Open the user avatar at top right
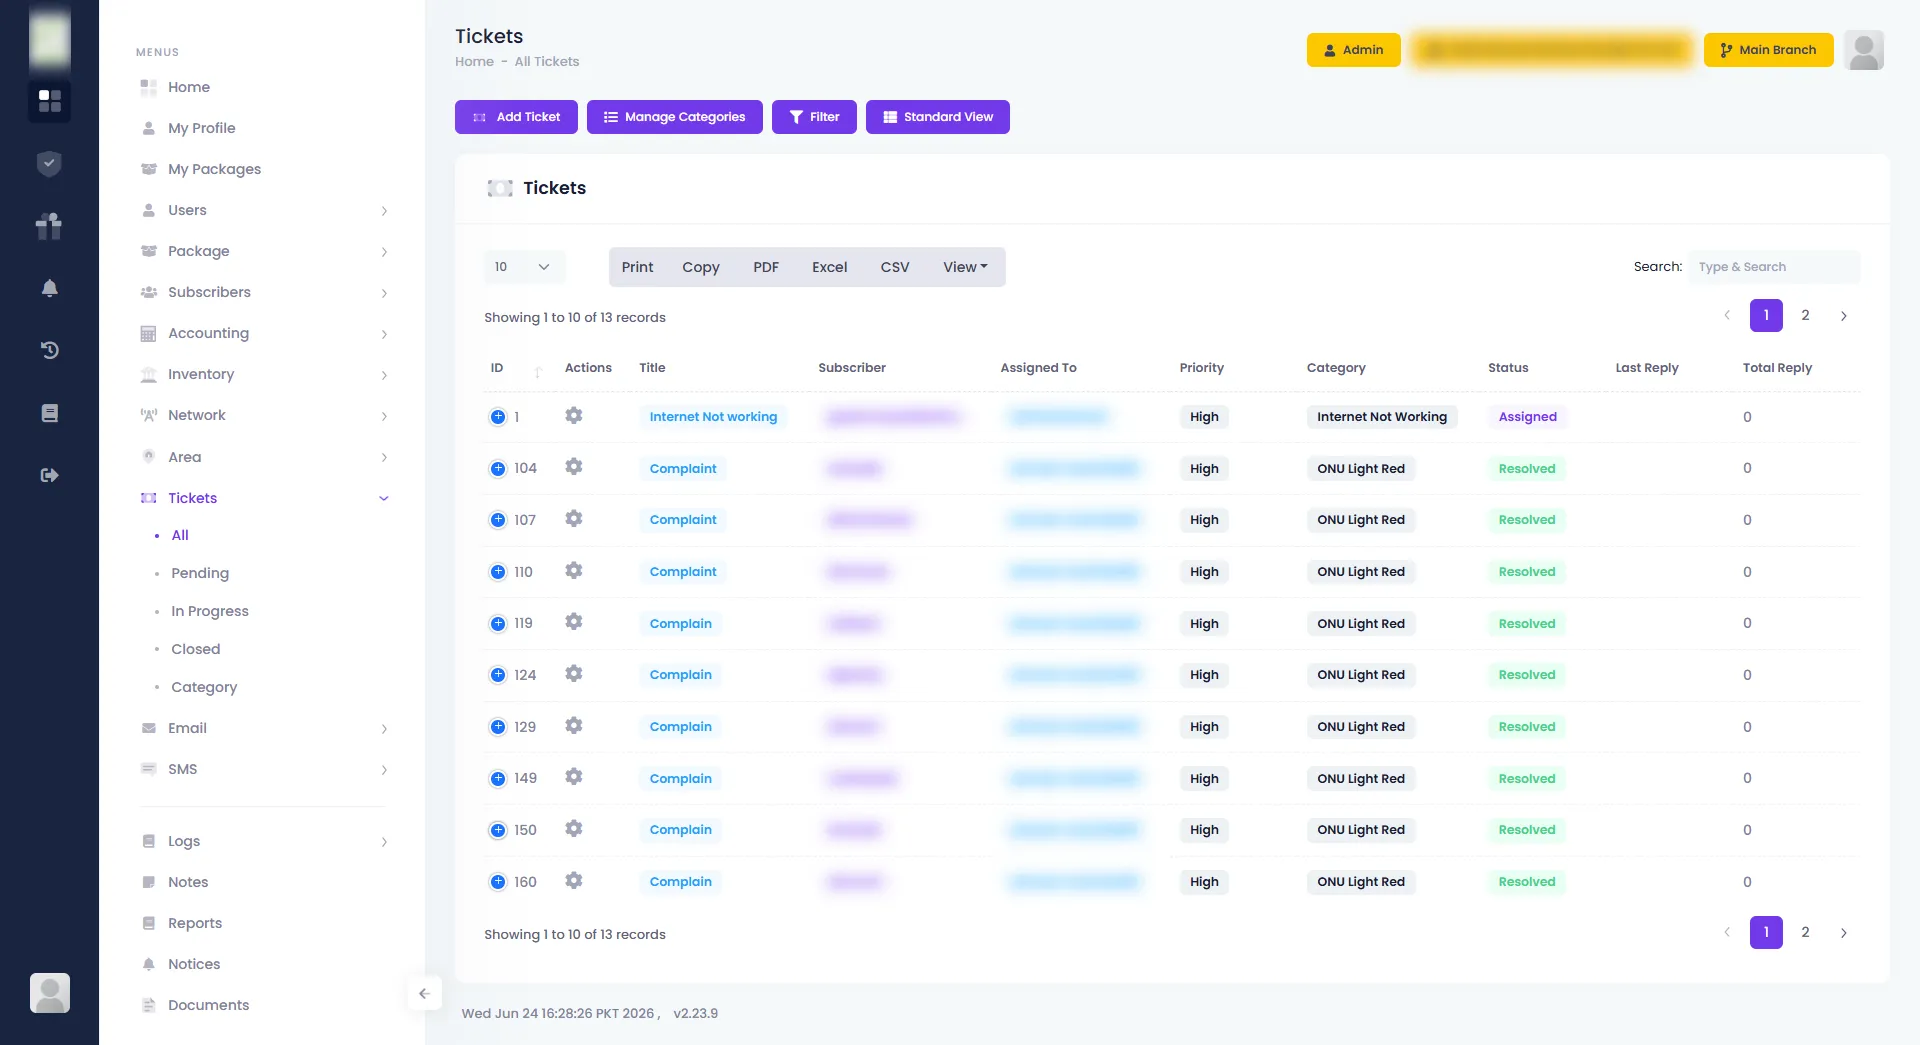 tap(1863, 50)
